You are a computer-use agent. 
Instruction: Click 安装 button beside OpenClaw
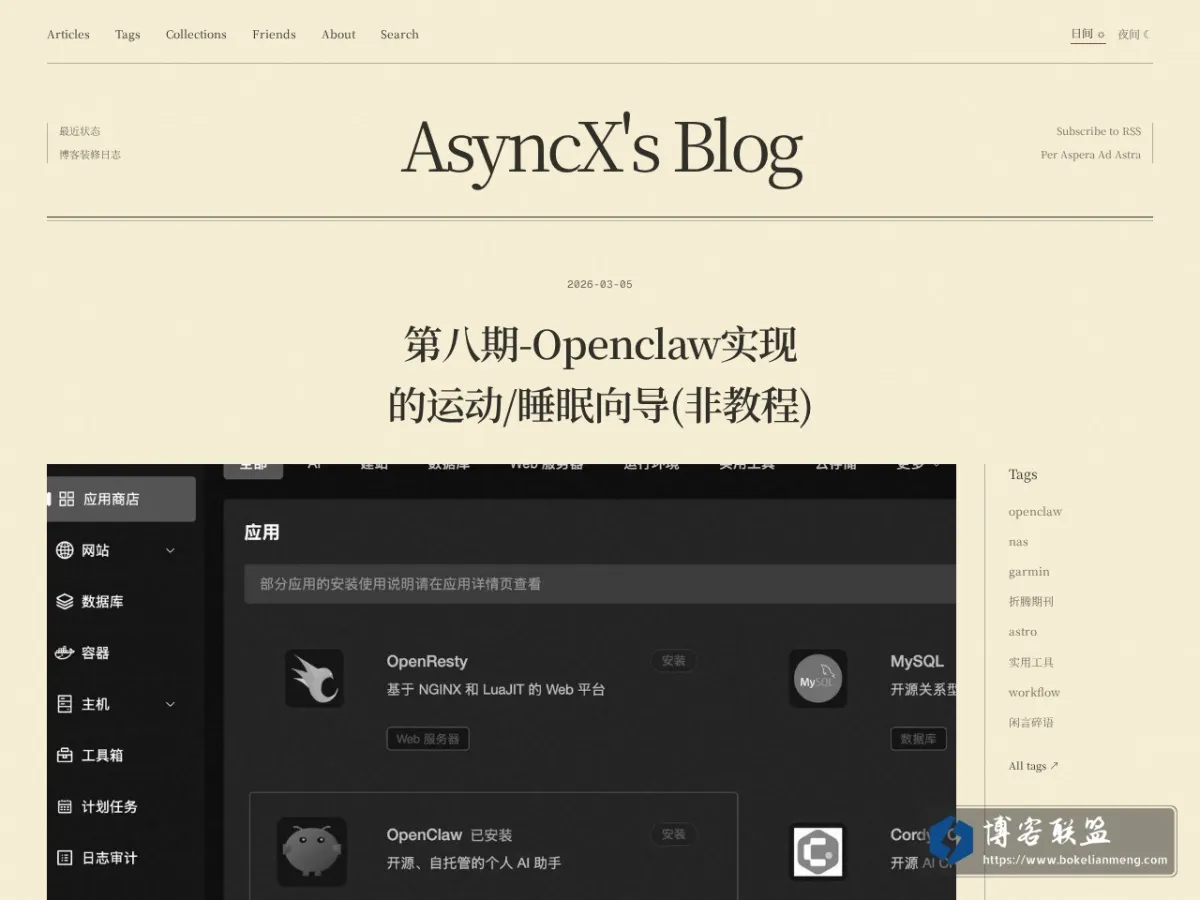pos(674,834)
